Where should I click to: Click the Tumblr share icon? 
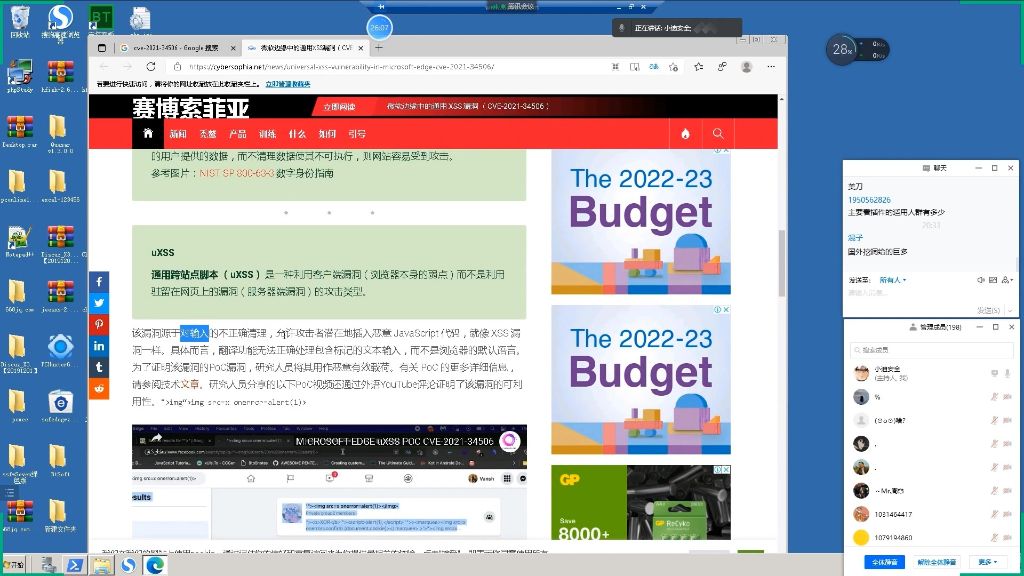(x=99, y=367)
